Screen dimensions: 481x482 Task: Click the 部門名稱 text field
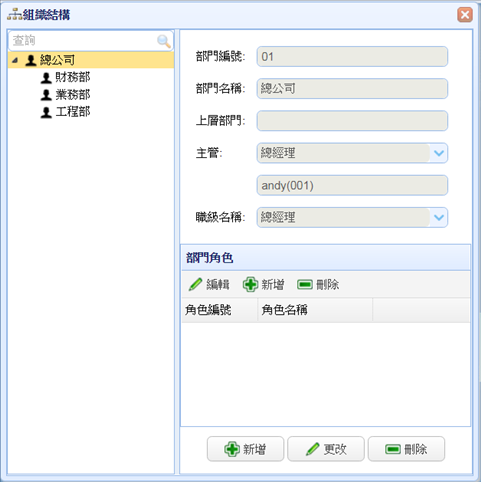point(352,89)
